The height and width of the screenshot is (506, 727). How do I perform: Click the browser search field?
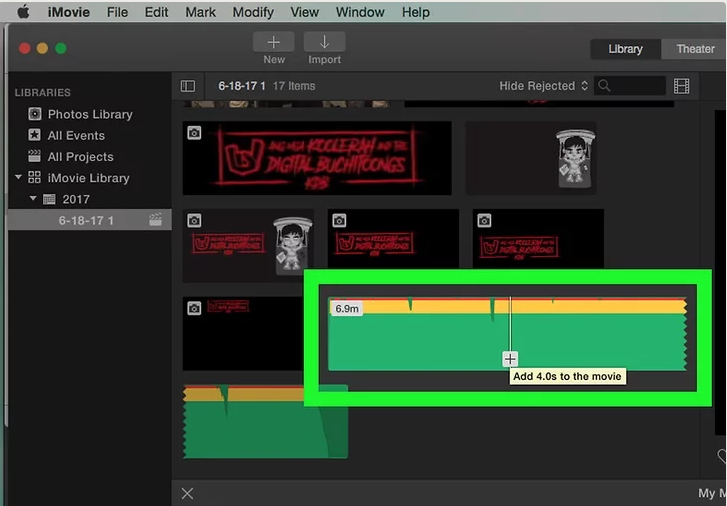[x=630, y=86]
